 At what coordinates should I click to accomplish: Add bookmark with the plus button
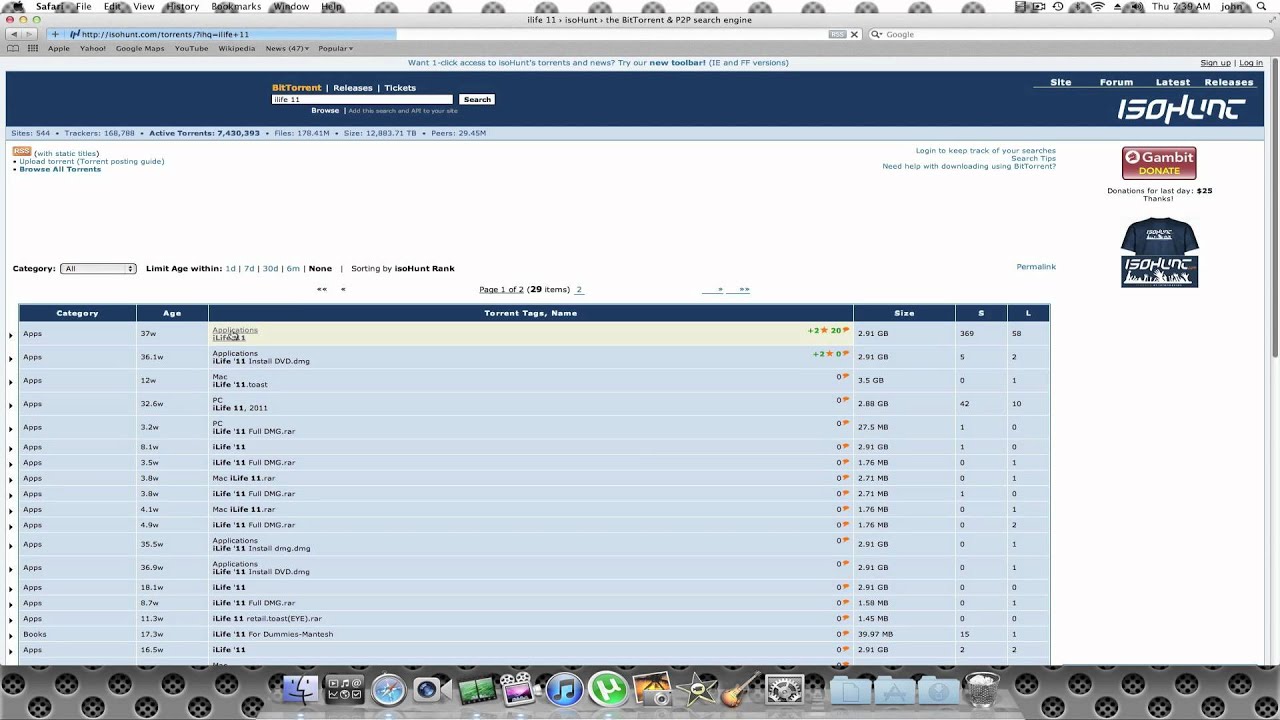tap(55, 34)
